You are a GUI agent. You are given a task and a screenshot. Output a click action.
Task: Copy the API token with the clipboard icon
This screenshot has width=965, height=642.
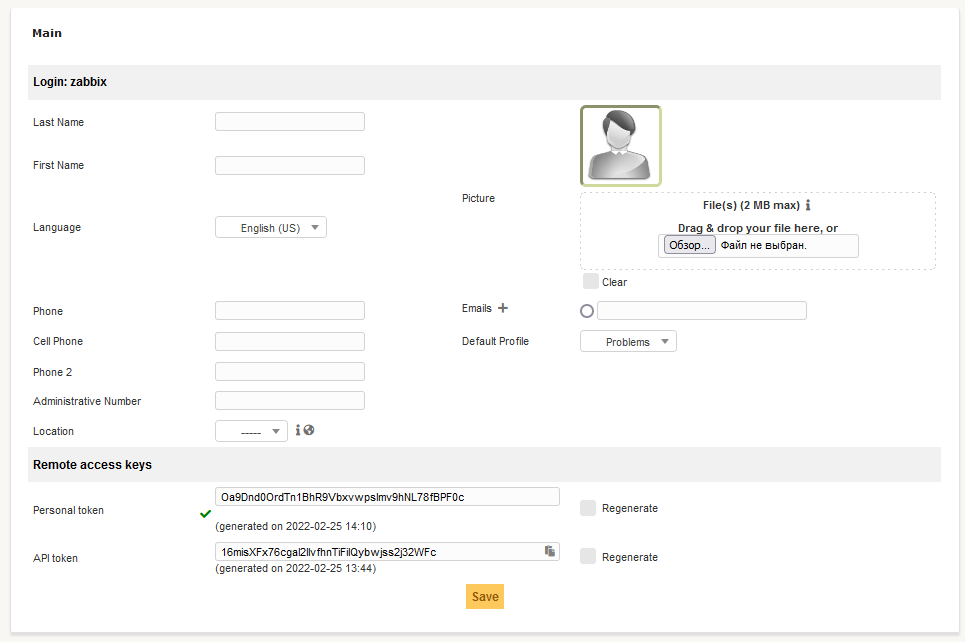[x=549, y=551]
